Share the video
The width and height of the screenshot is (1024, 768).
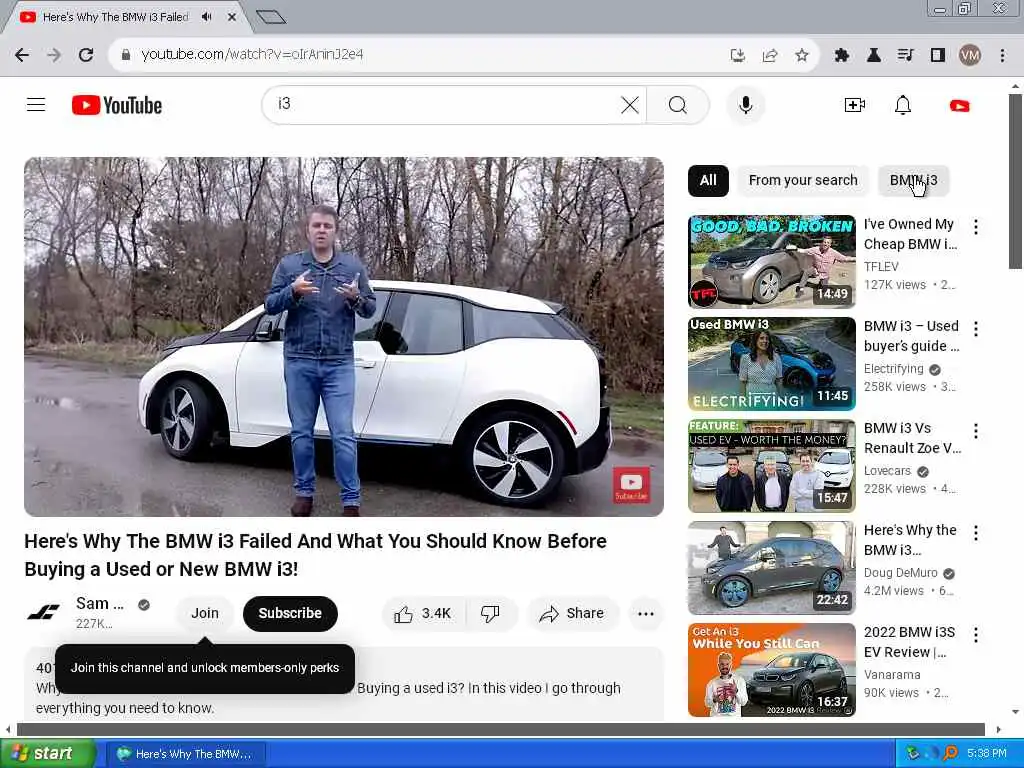pyautogui.click(x=571, y=613)
